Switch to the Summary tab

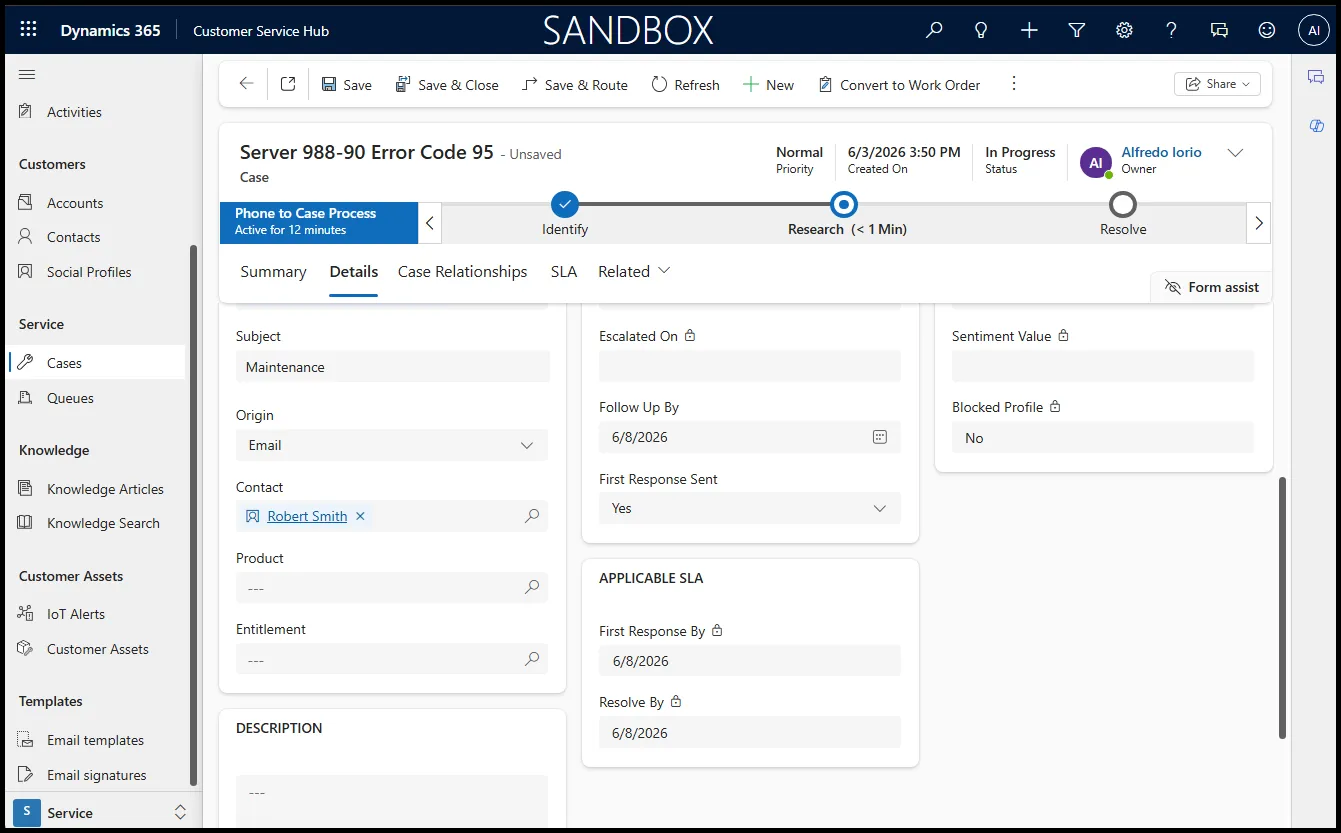pos(273,272)
